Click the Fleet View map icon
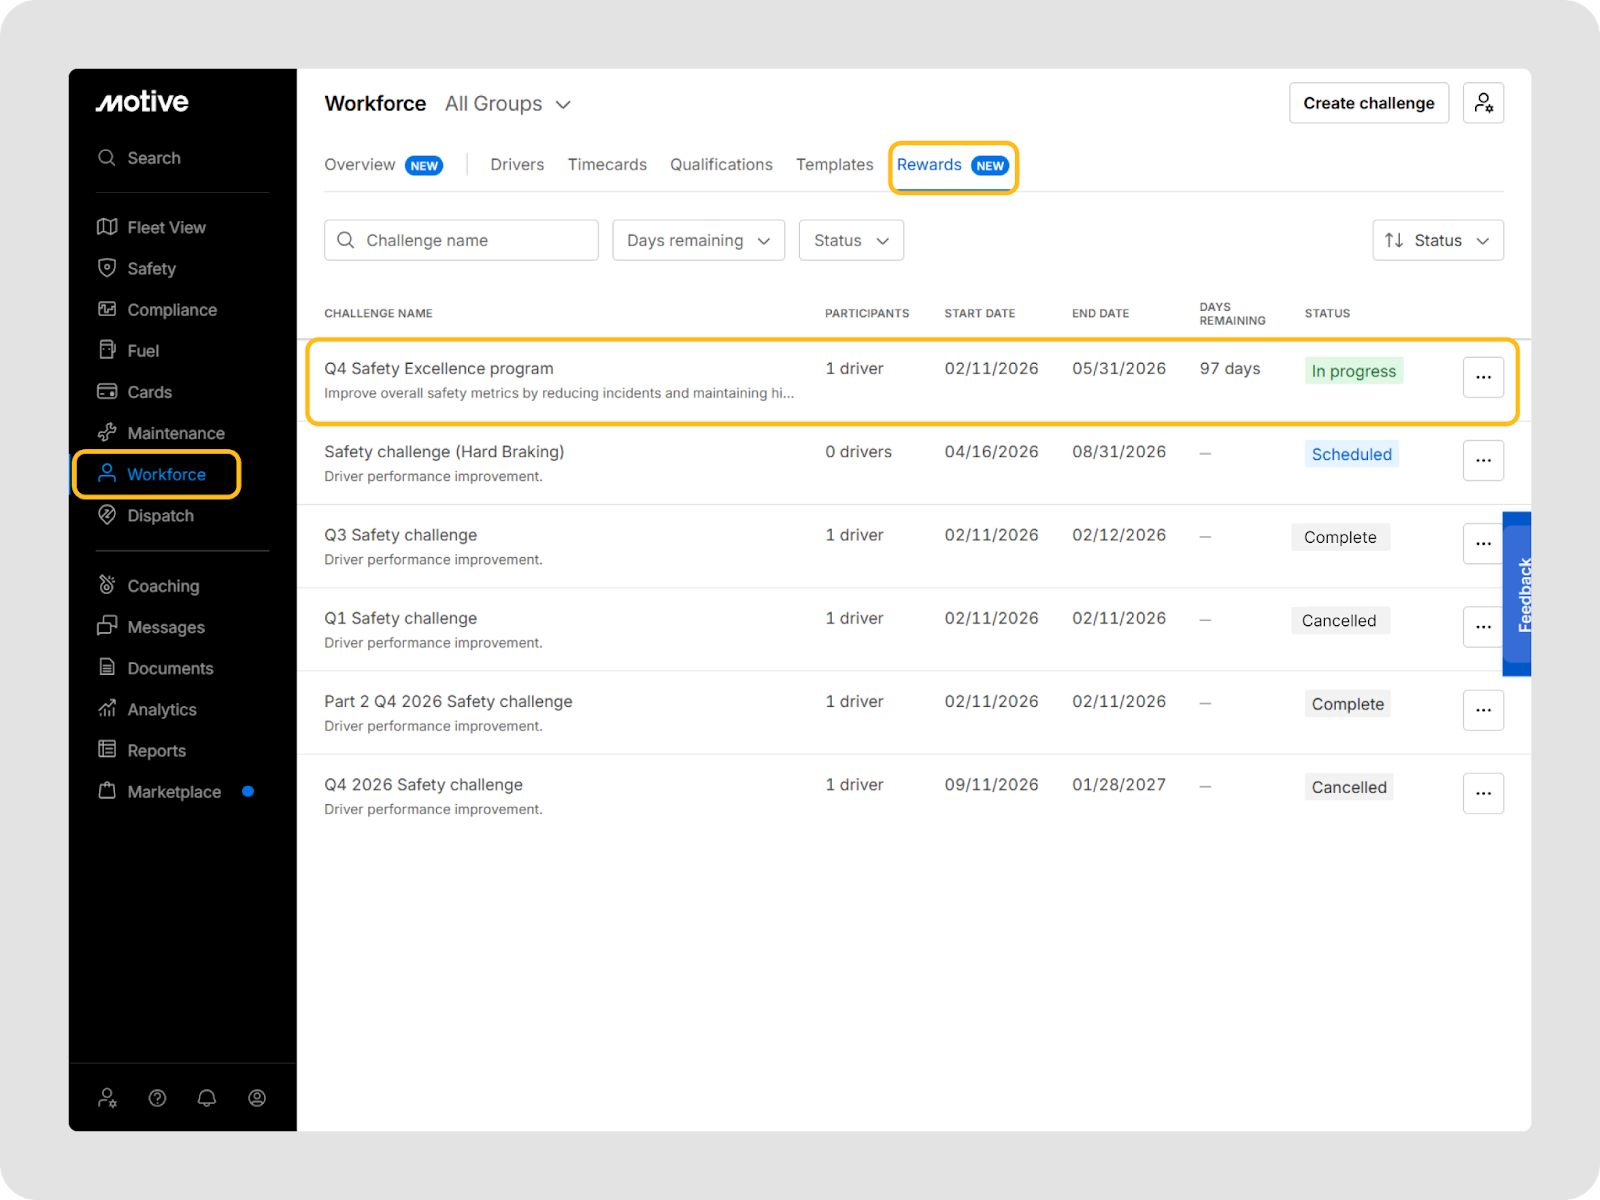Screen dimensions: 1600x1200 [107, 227]
